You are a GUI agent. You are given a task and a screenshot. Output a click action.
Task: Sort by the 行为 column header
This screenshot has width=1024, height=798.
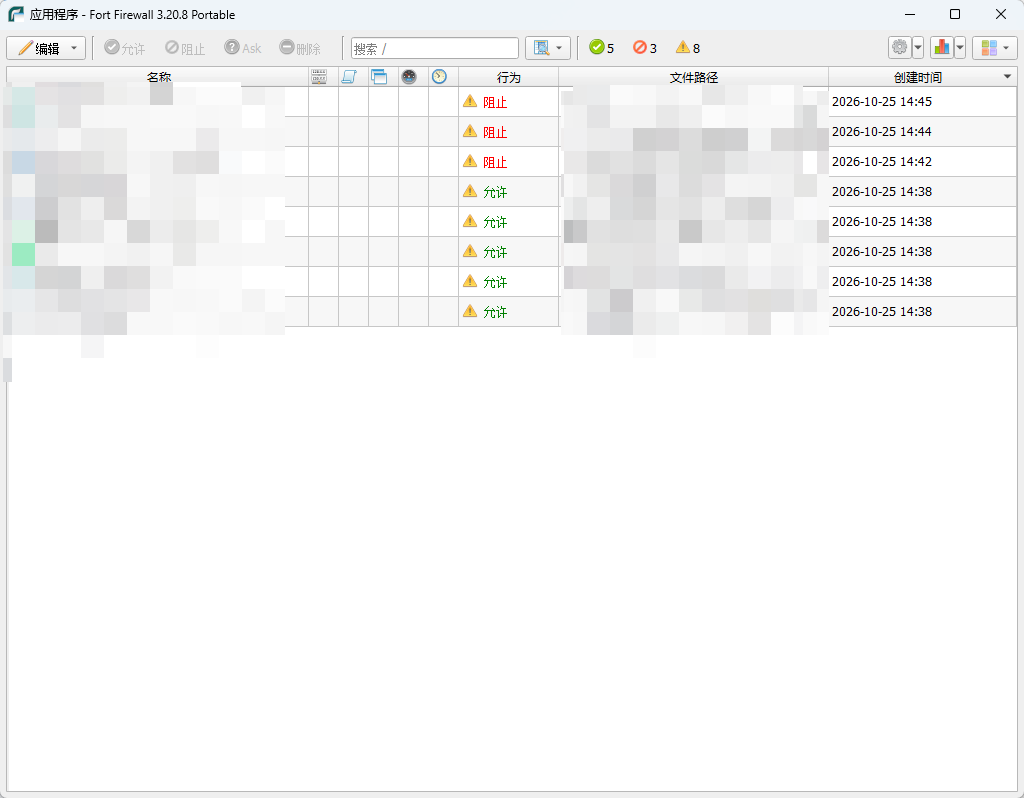pyautogui.click(x=509, y=77)
